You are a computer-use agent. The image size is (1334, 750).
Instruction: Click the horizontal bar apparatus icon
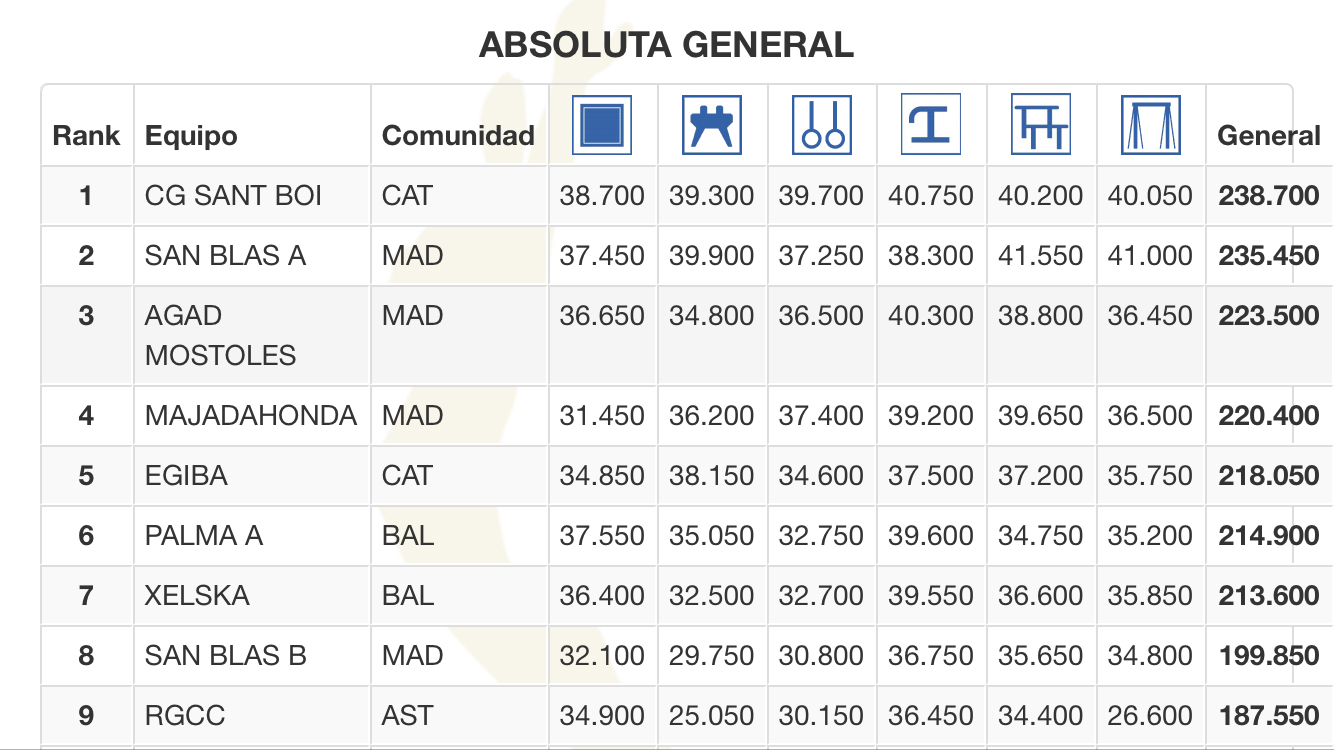click(1151, 125)
